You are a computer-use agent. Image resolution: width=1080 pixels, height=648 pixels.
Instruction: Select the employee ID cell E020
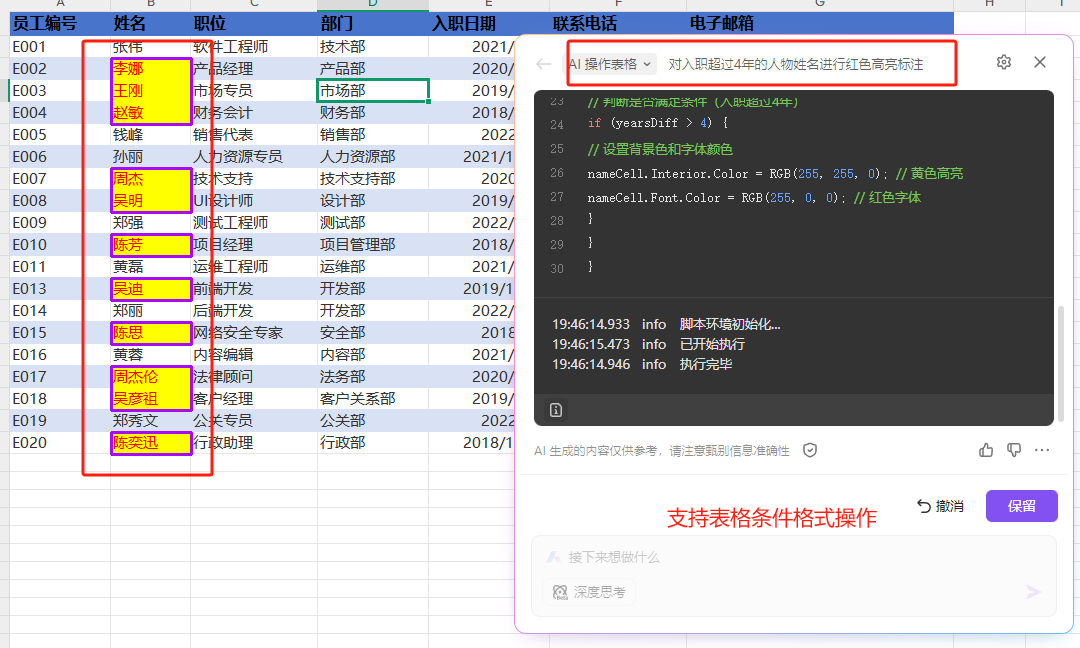(x=60, y=443)
